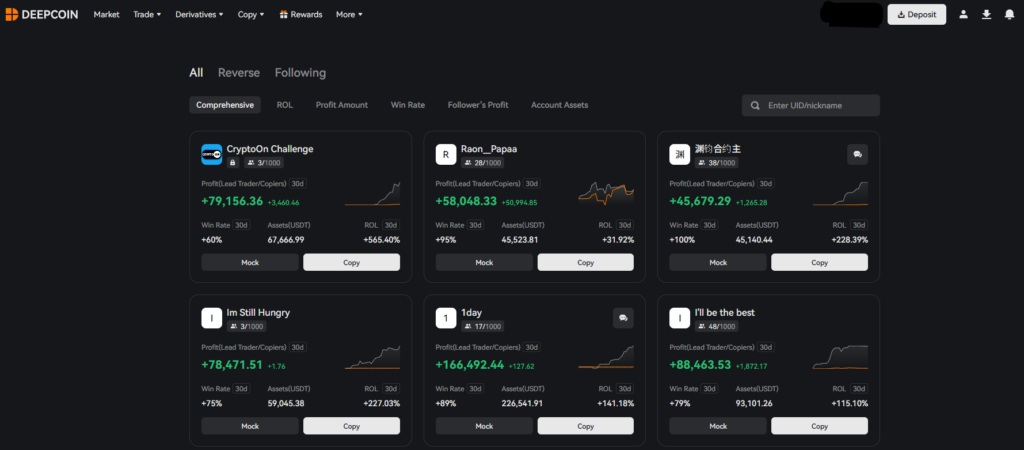The width and height of the screenshot is (1024, 450).
Task: Click I'll be the best avatar
Action: click(680, 318)
